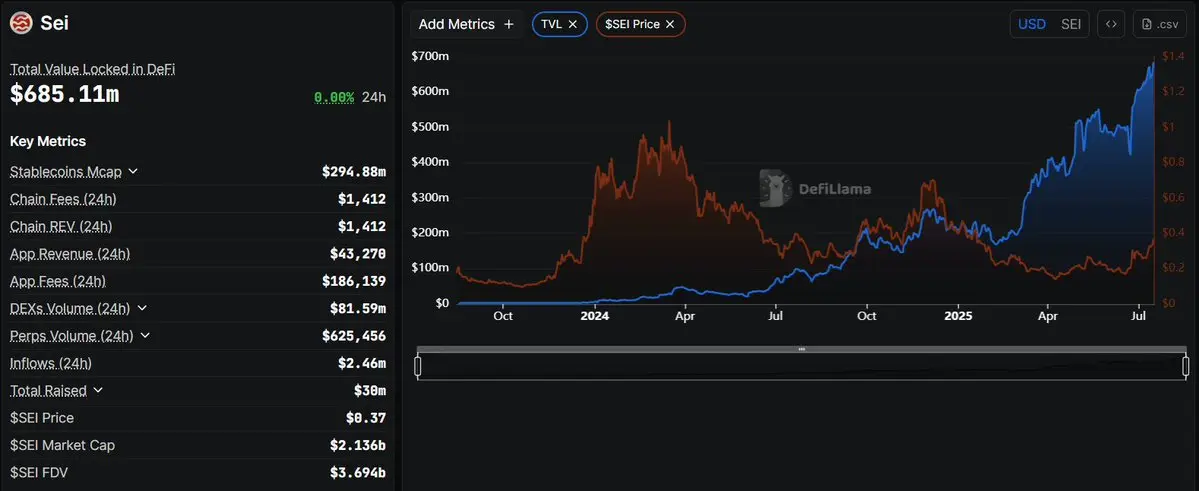Remove $SEI Price metric via its X
Viewport: 1199px width, 491px height.
(670, 24)
